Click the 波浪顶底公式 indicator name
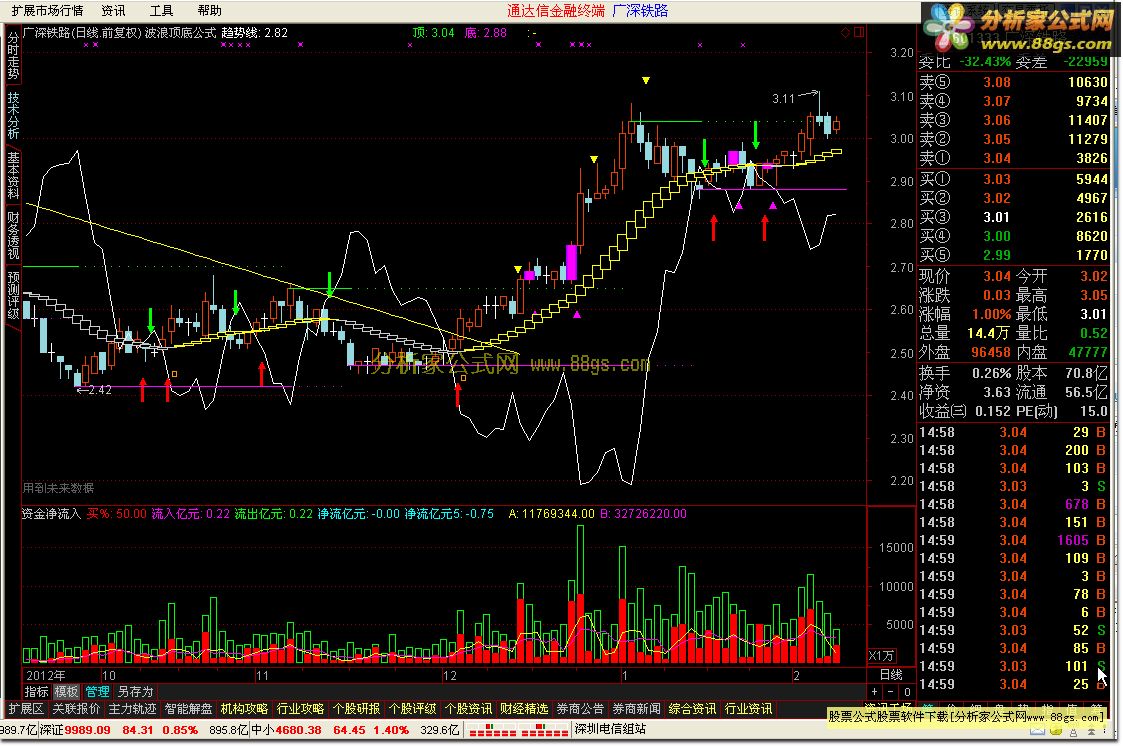Screen dimensions: 1123x746 click(x=180, y=32)
